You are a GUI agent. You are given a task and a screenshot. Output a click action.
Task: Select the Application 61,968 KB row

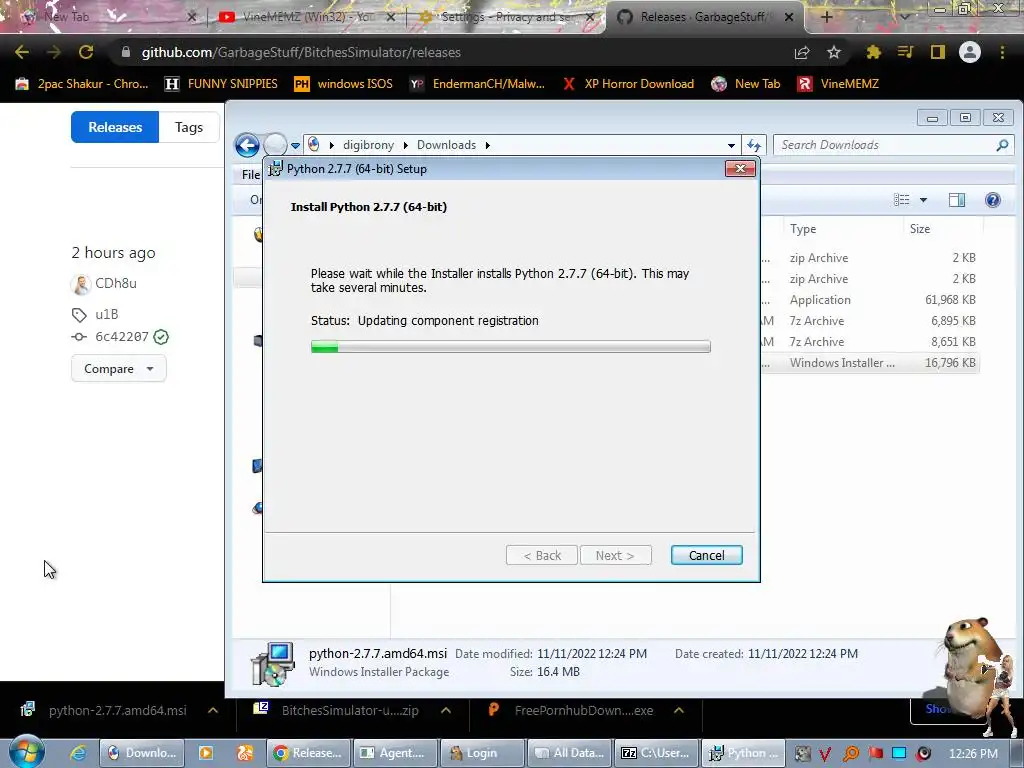pos(872,300)
